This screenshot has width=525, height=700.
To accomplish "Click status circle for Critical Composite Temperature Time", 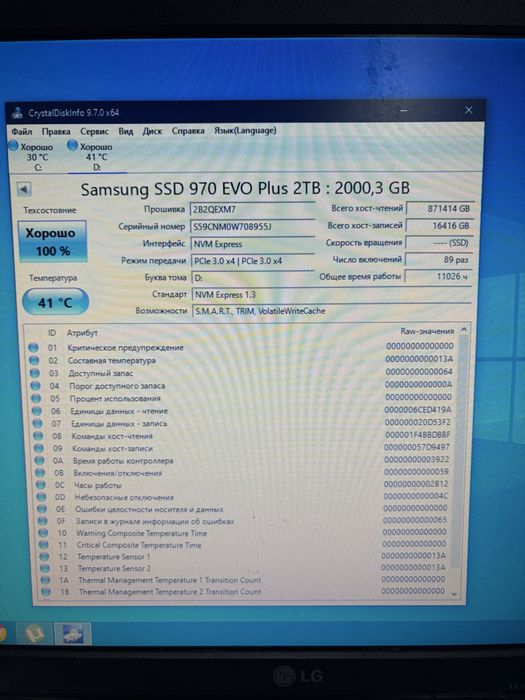I will click(x=44, y=545).
